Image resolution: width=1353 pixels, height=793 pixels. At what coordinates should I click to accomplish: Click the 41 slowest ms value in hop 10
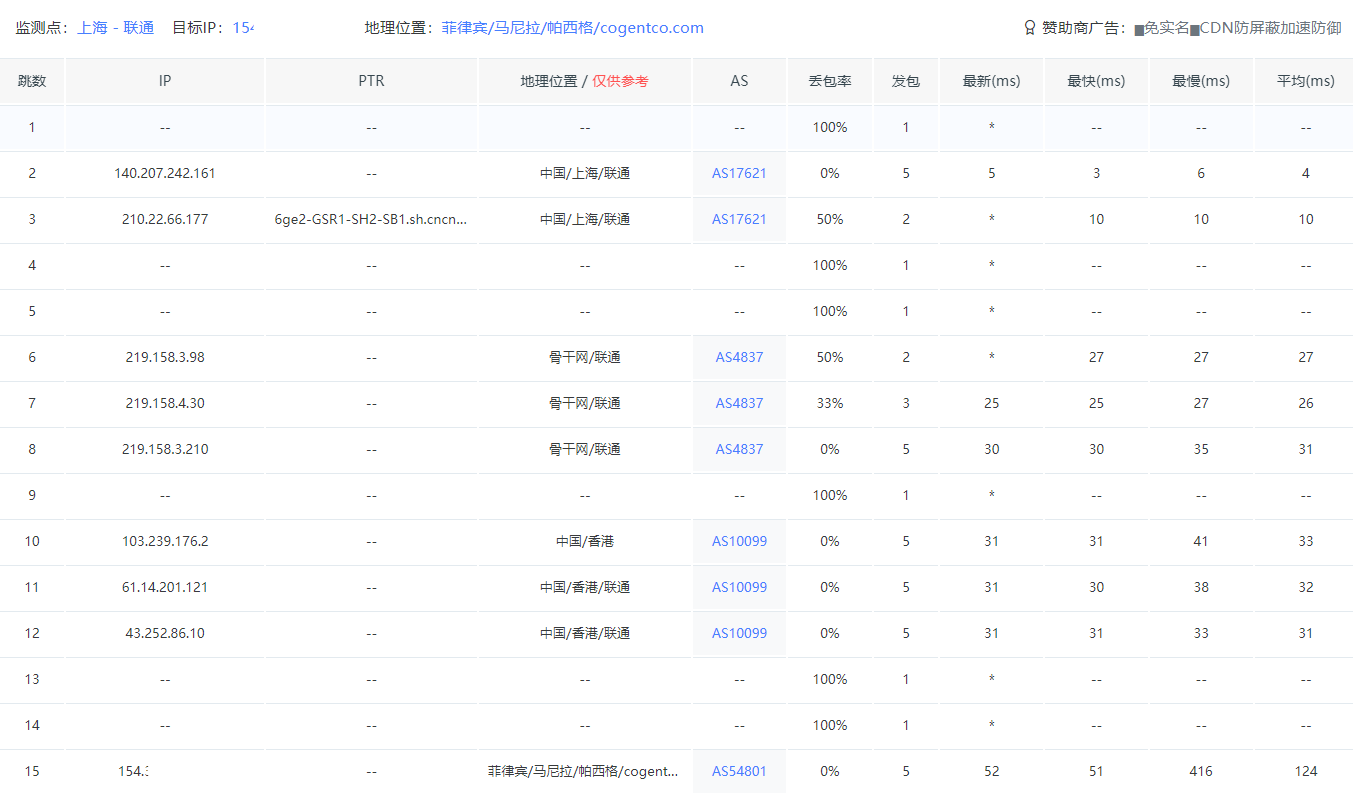click(x=1201, y=541)
